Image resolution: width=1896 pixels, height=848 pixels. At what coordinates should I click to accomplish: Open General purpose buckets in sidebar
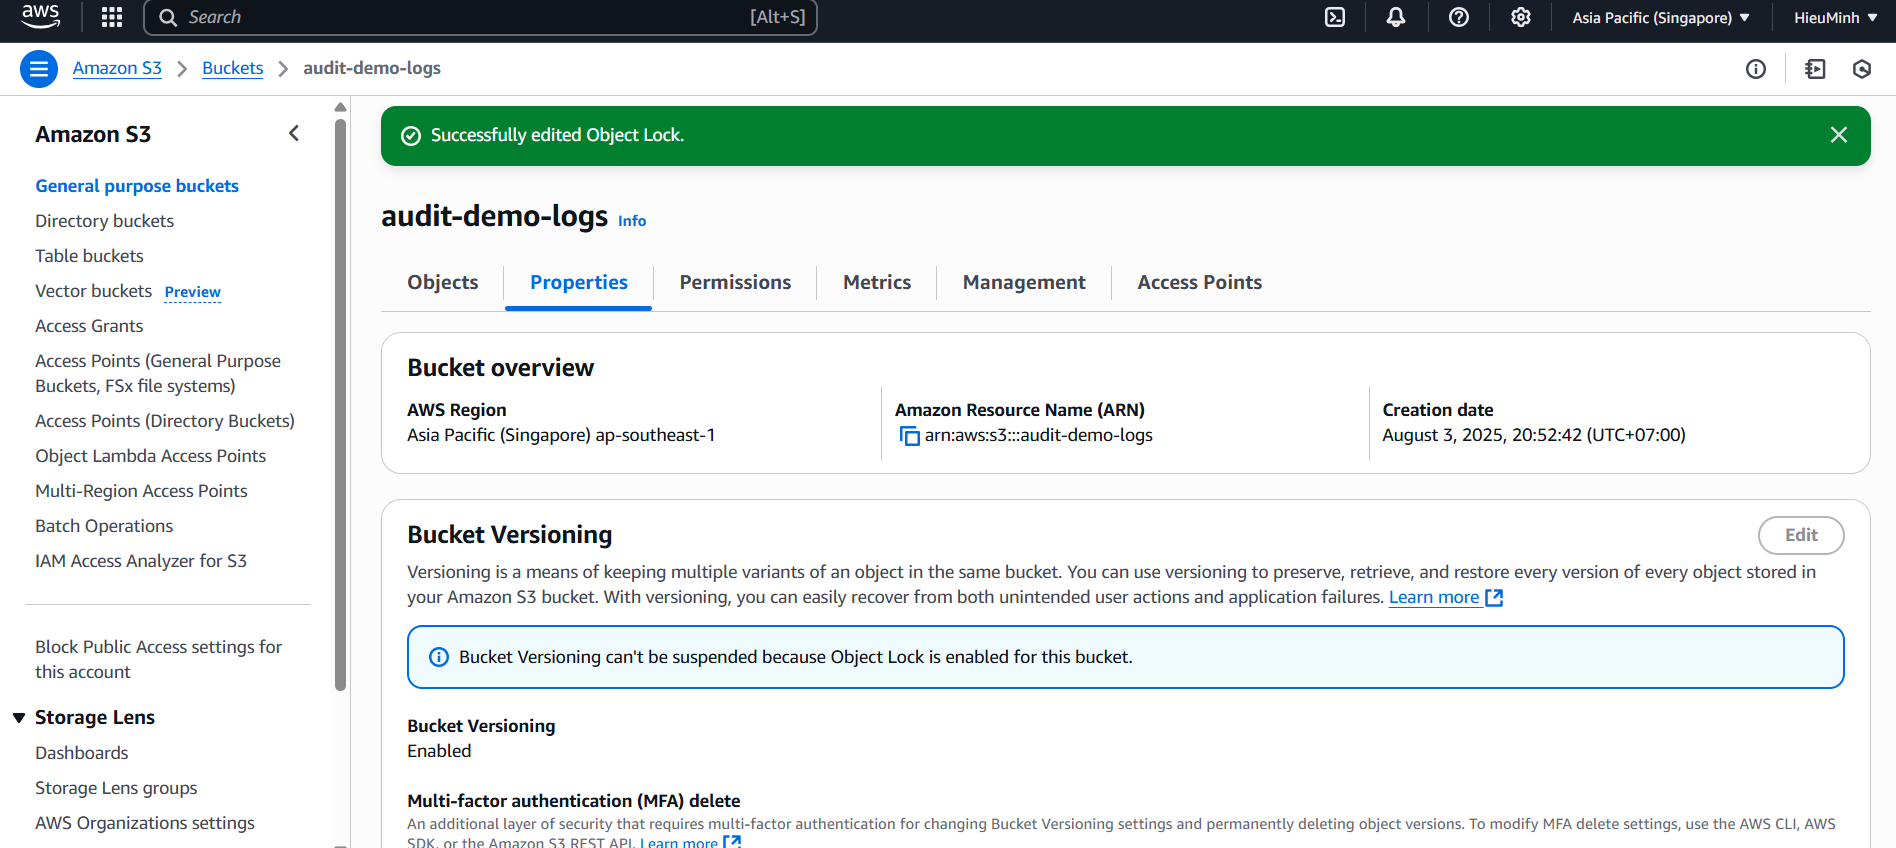[x=137, y=186]
